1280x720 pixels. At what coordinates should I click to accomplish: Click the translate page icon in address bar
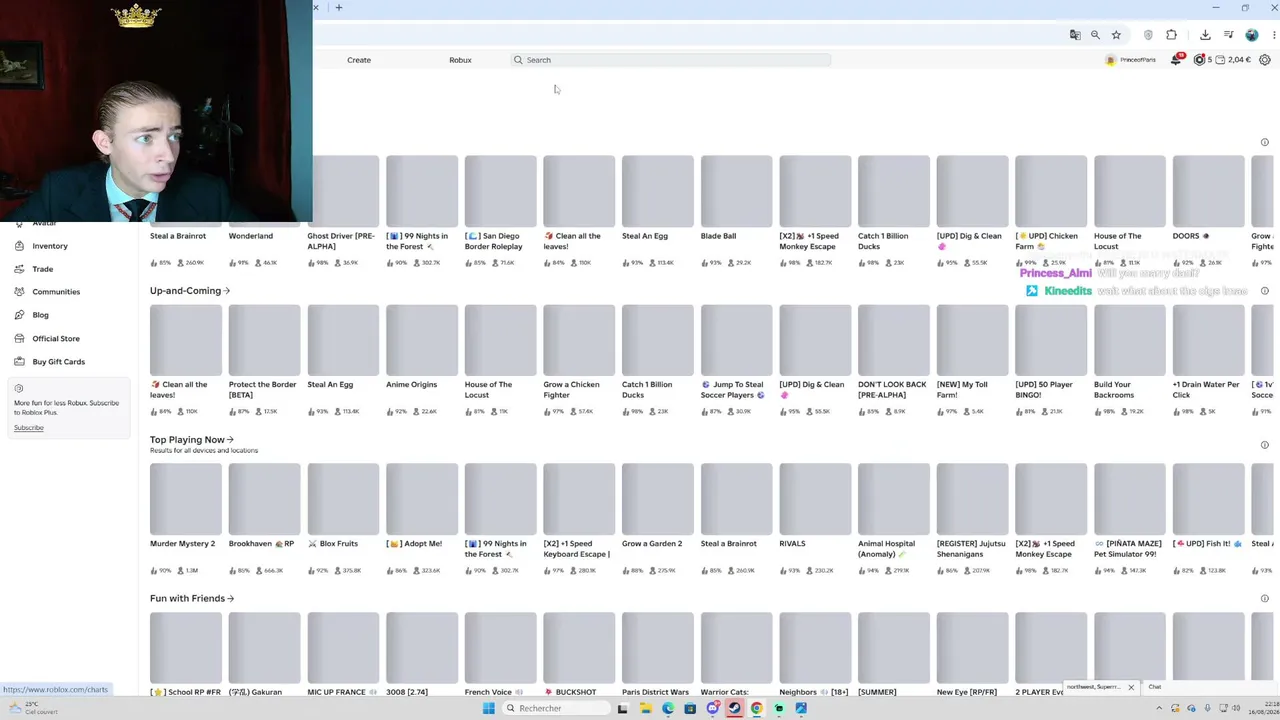pyautogui.click(x=1075, y=35)
